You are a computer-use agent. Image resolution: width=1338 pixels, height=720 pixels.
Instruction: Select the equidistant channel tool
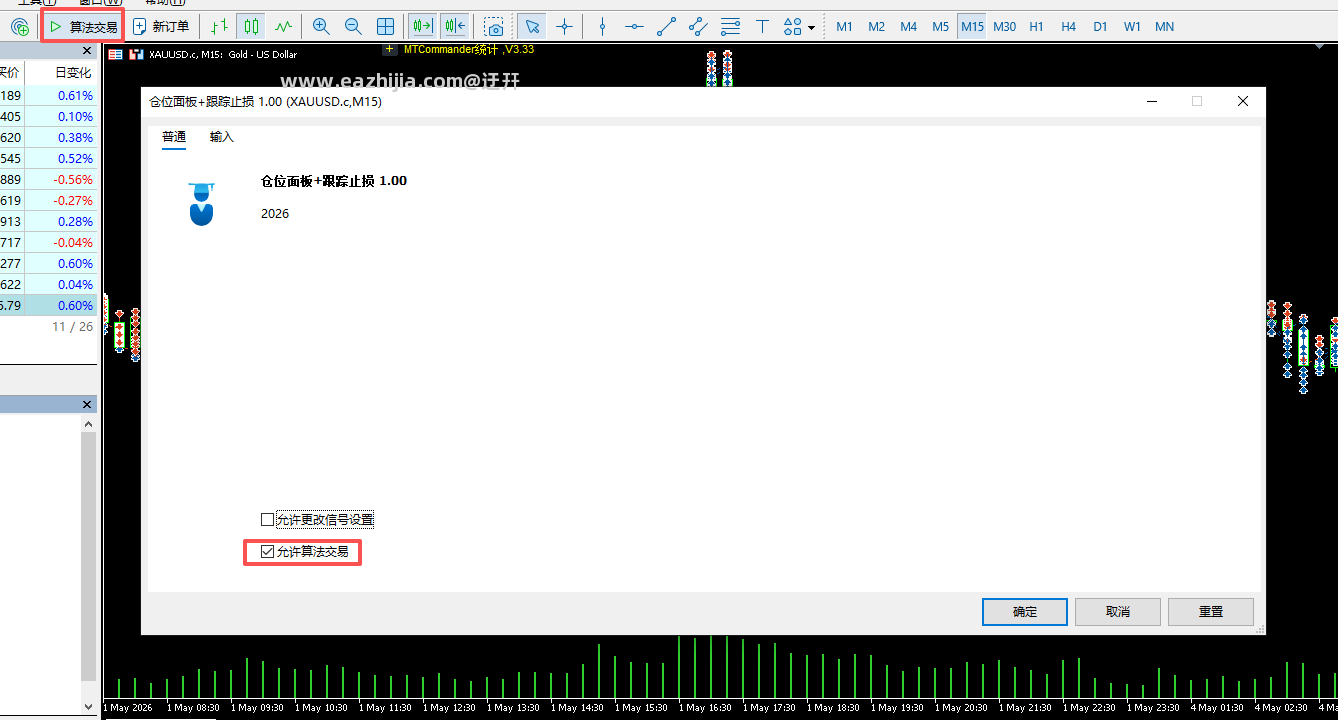(698, 27)
